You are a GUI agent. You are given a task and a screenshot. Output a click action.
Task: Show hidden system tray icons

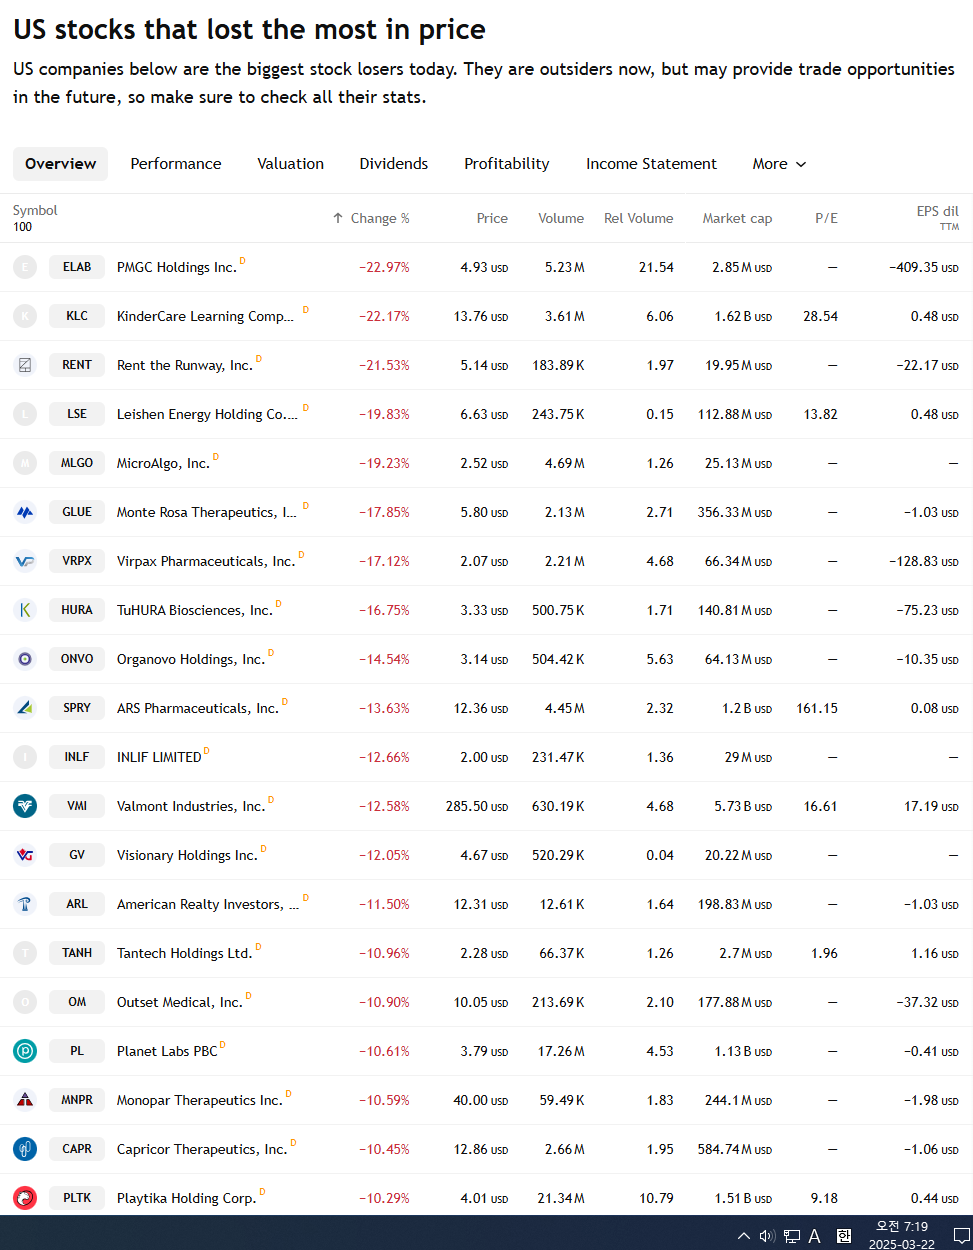coord(743,1236)
